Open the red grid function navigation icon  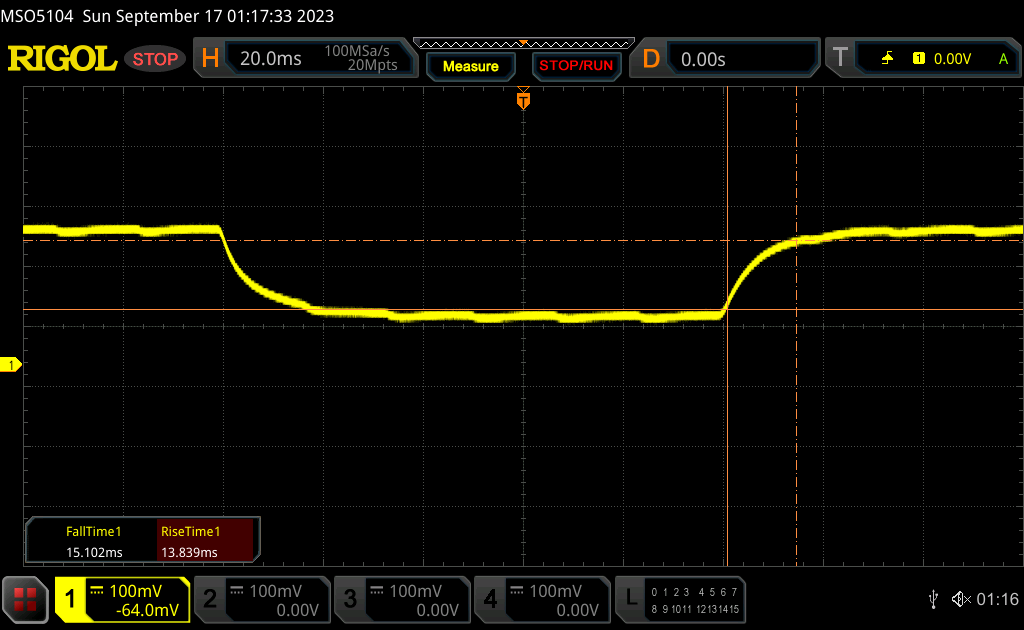[25, 599]
